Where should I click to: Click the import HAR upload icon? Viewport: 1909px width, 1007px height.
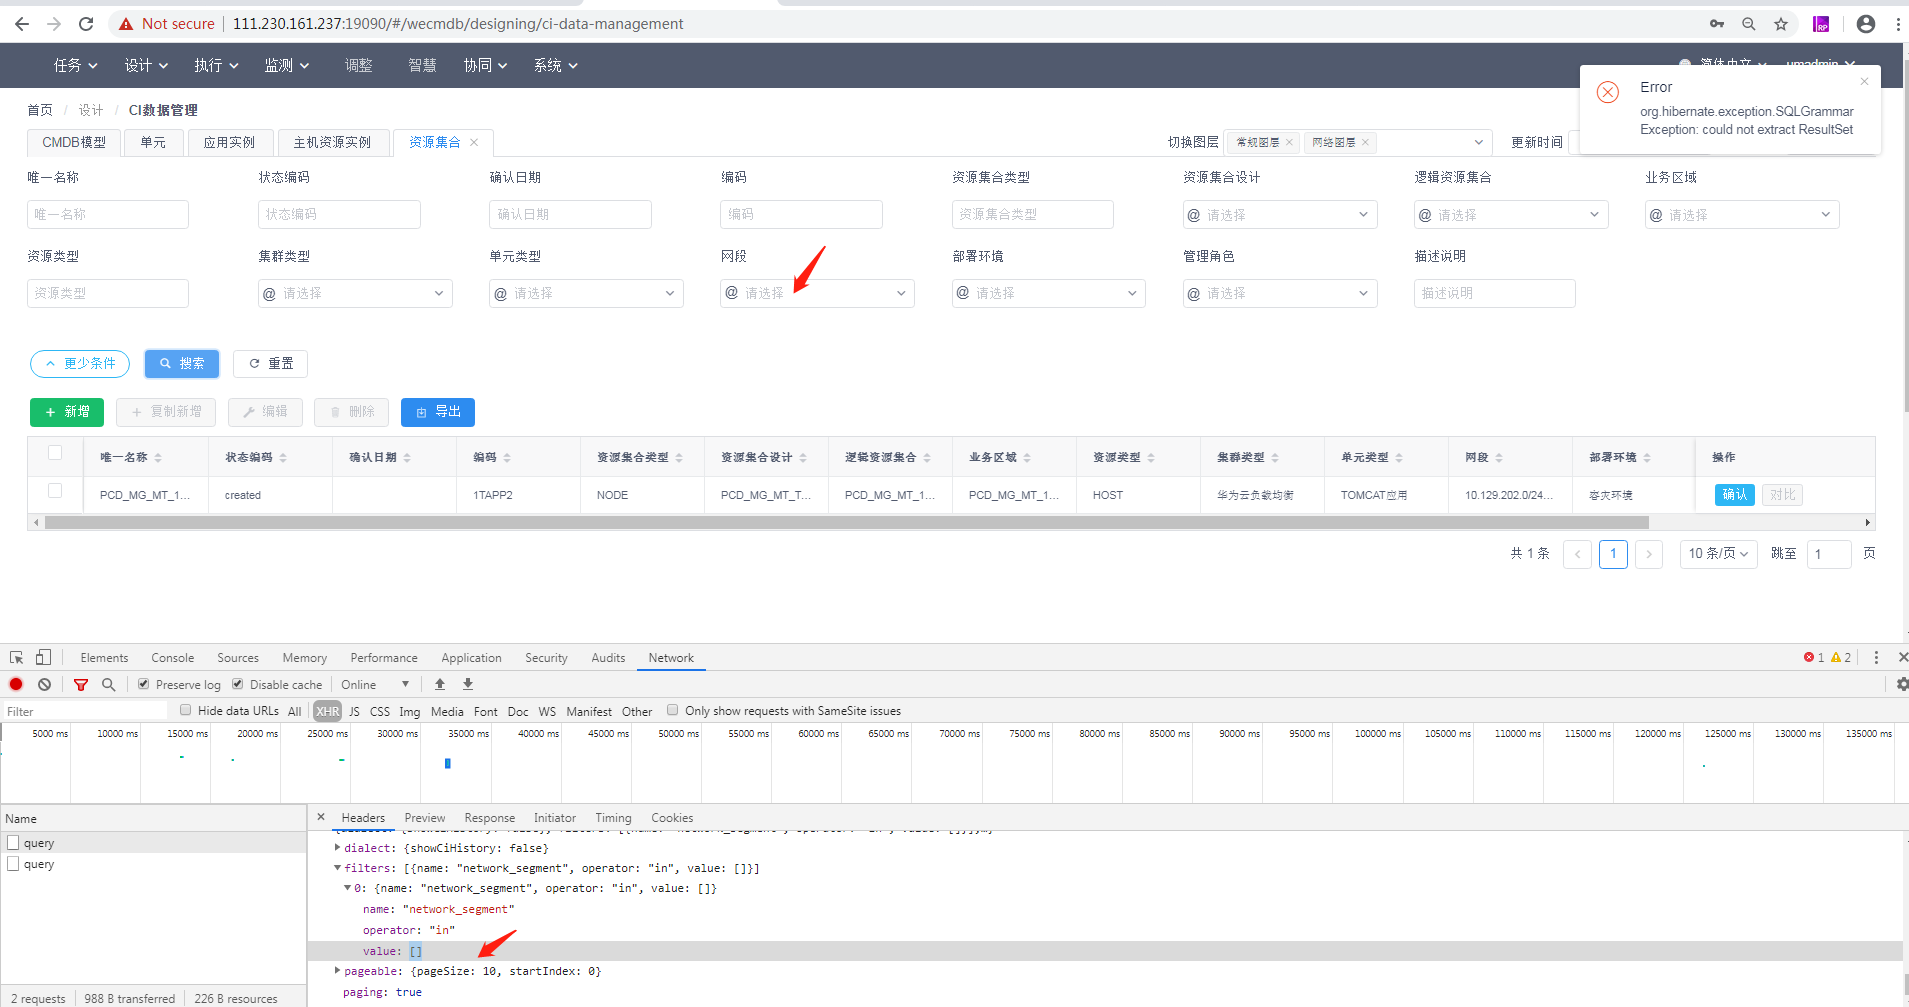439,684
